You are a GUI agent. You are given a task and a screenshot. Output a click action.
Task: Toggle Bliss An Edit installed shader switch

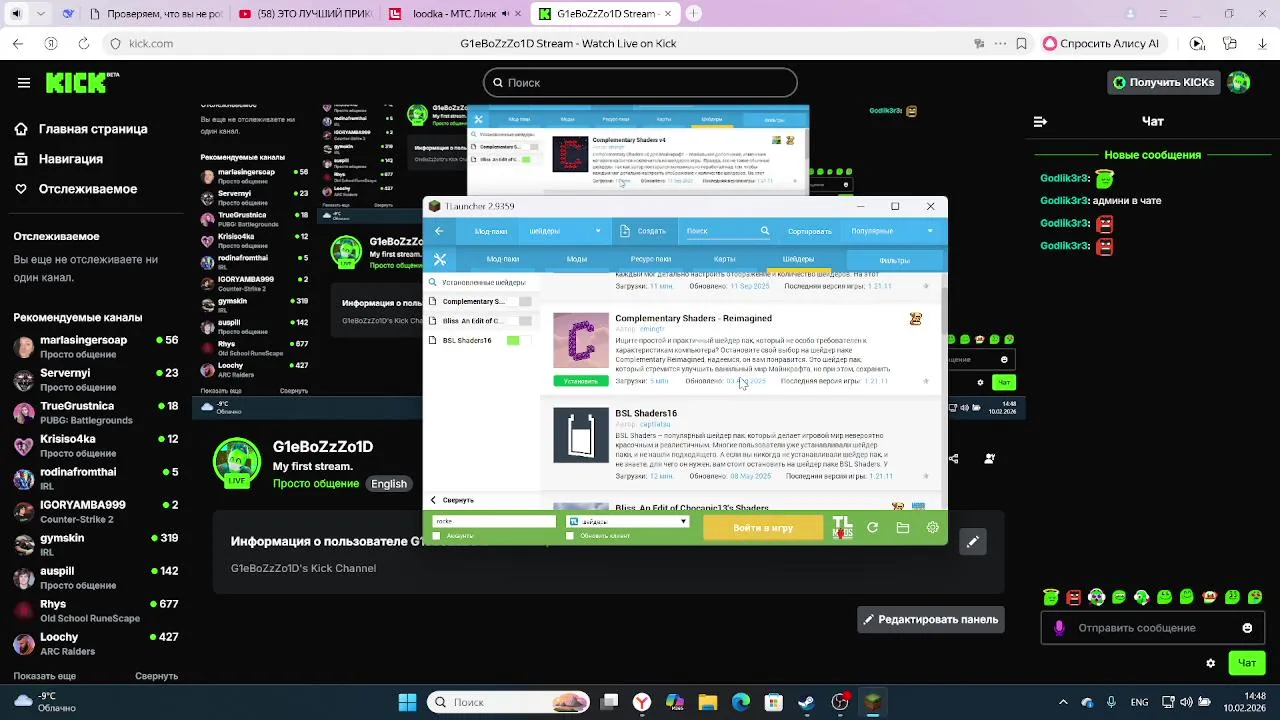pos(519,321)
